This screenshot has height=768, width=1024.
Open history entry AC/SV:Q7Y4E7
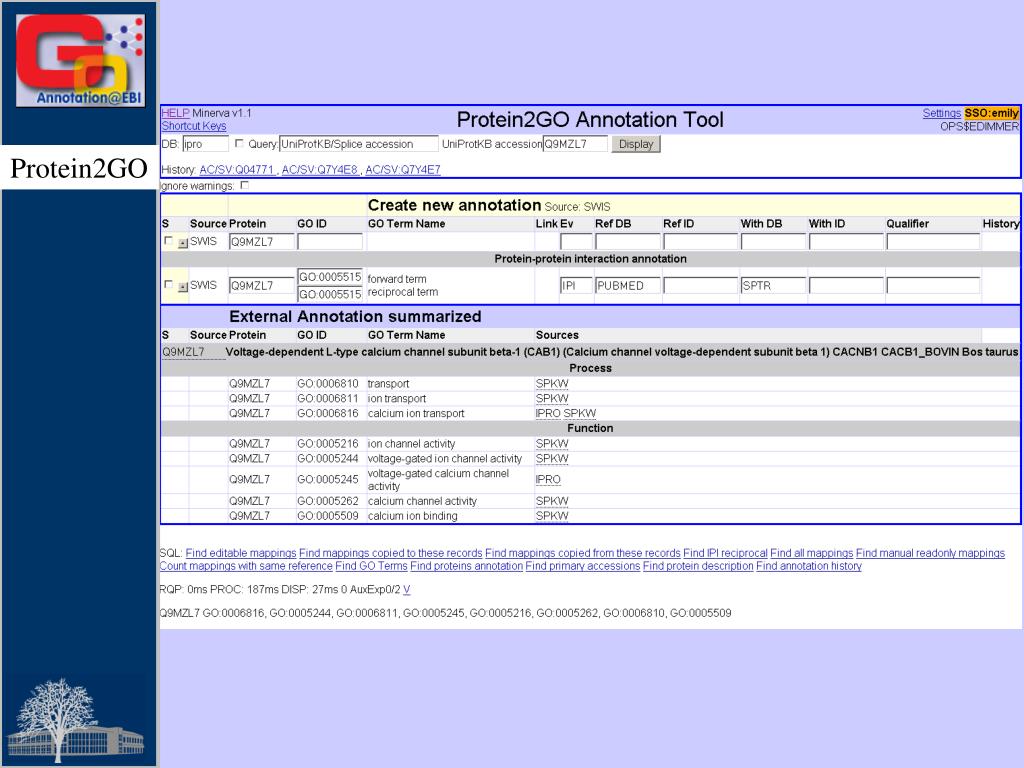tap(403, 170)
